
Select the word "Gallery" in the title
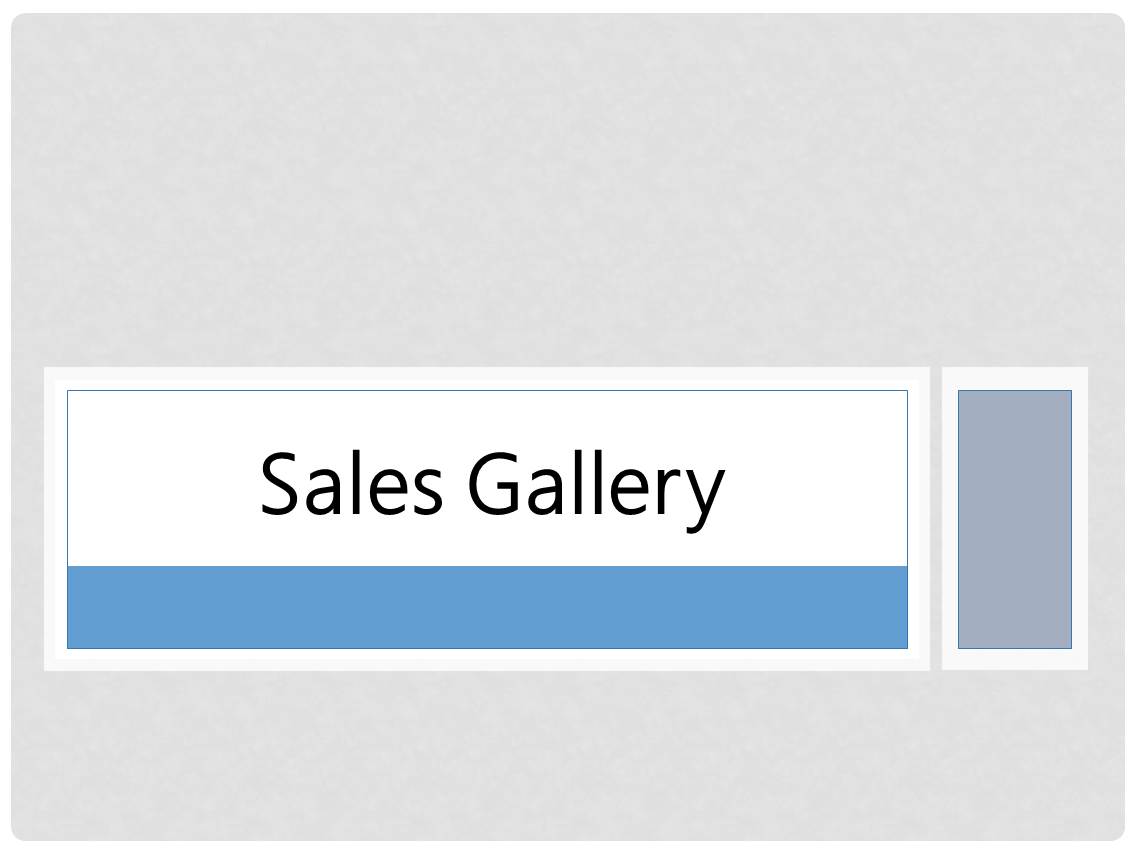(x=596, y=490)
